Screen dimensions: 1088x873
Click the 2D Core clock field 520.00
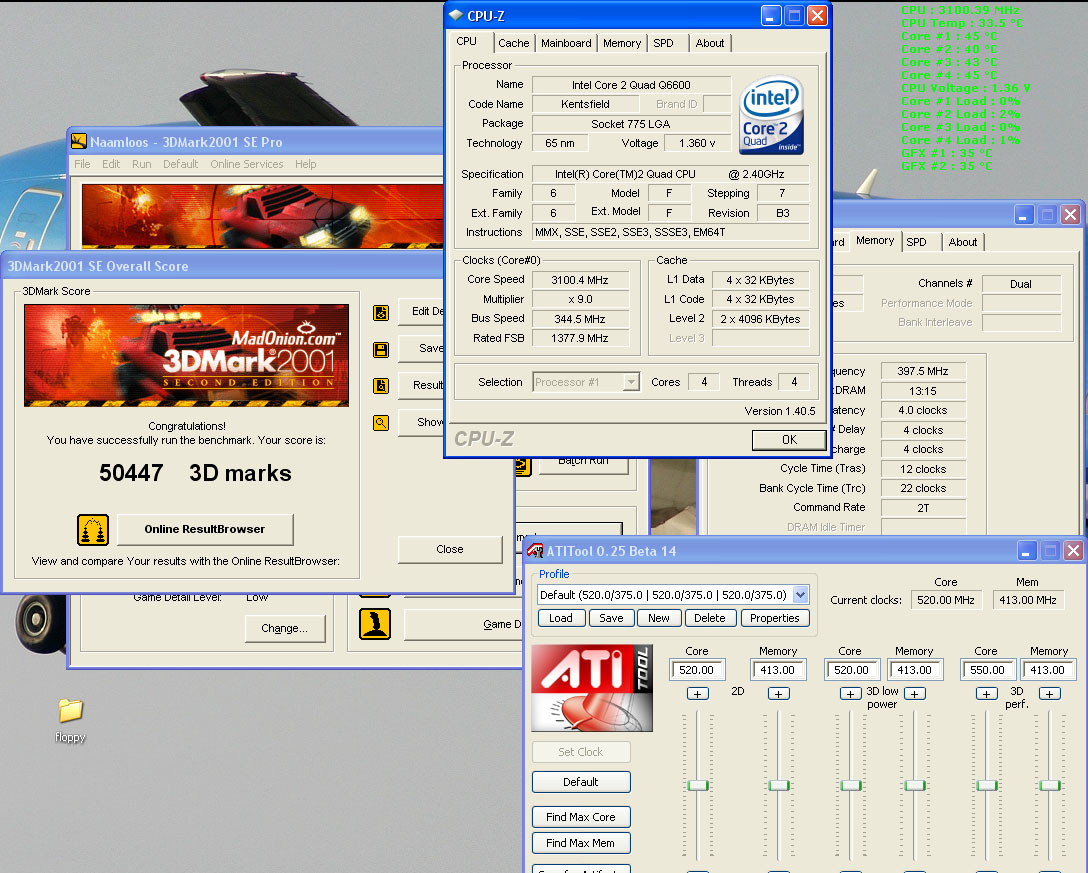point(697,670)
